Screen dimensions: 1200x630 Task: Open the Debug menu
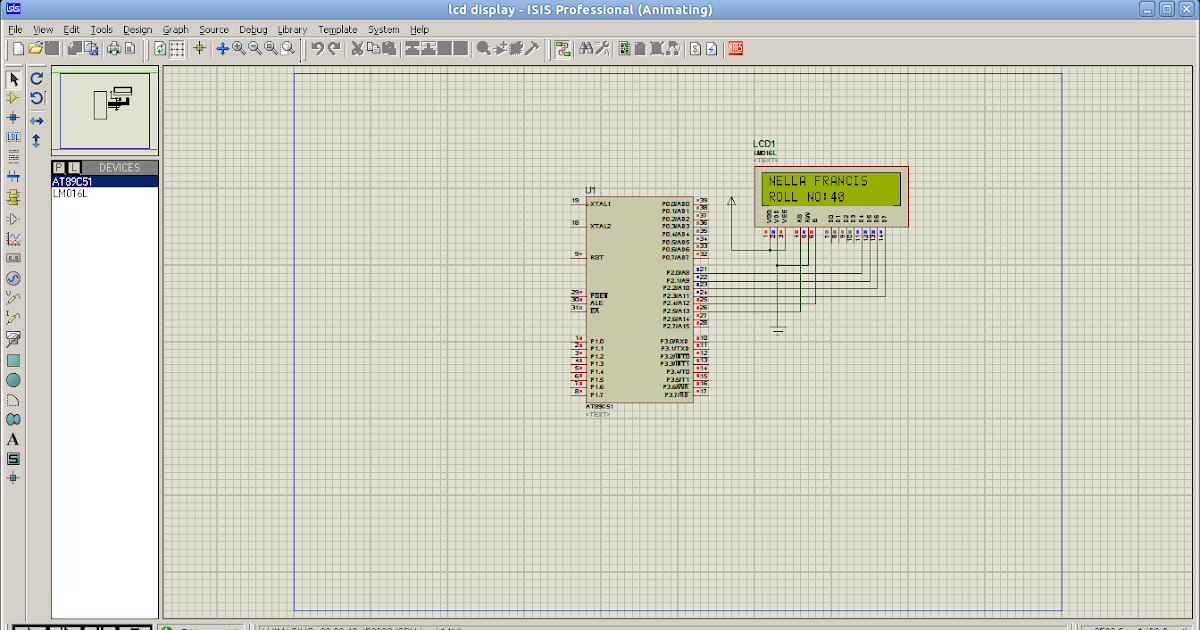[x=253, y=29]
